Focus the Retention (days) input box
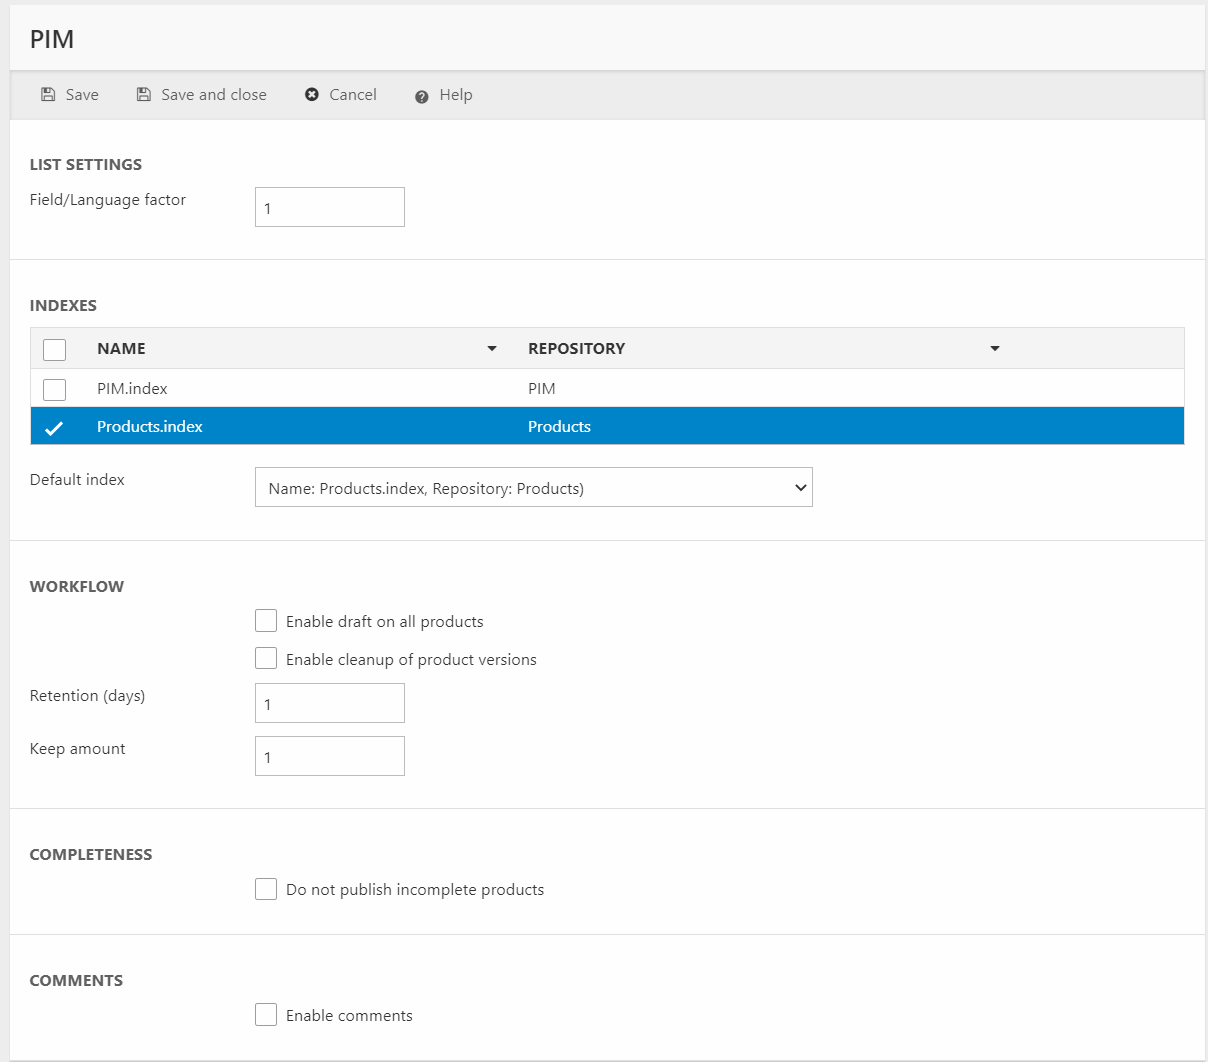The width and height of the screenshot is (1208, 1062). 330,704
